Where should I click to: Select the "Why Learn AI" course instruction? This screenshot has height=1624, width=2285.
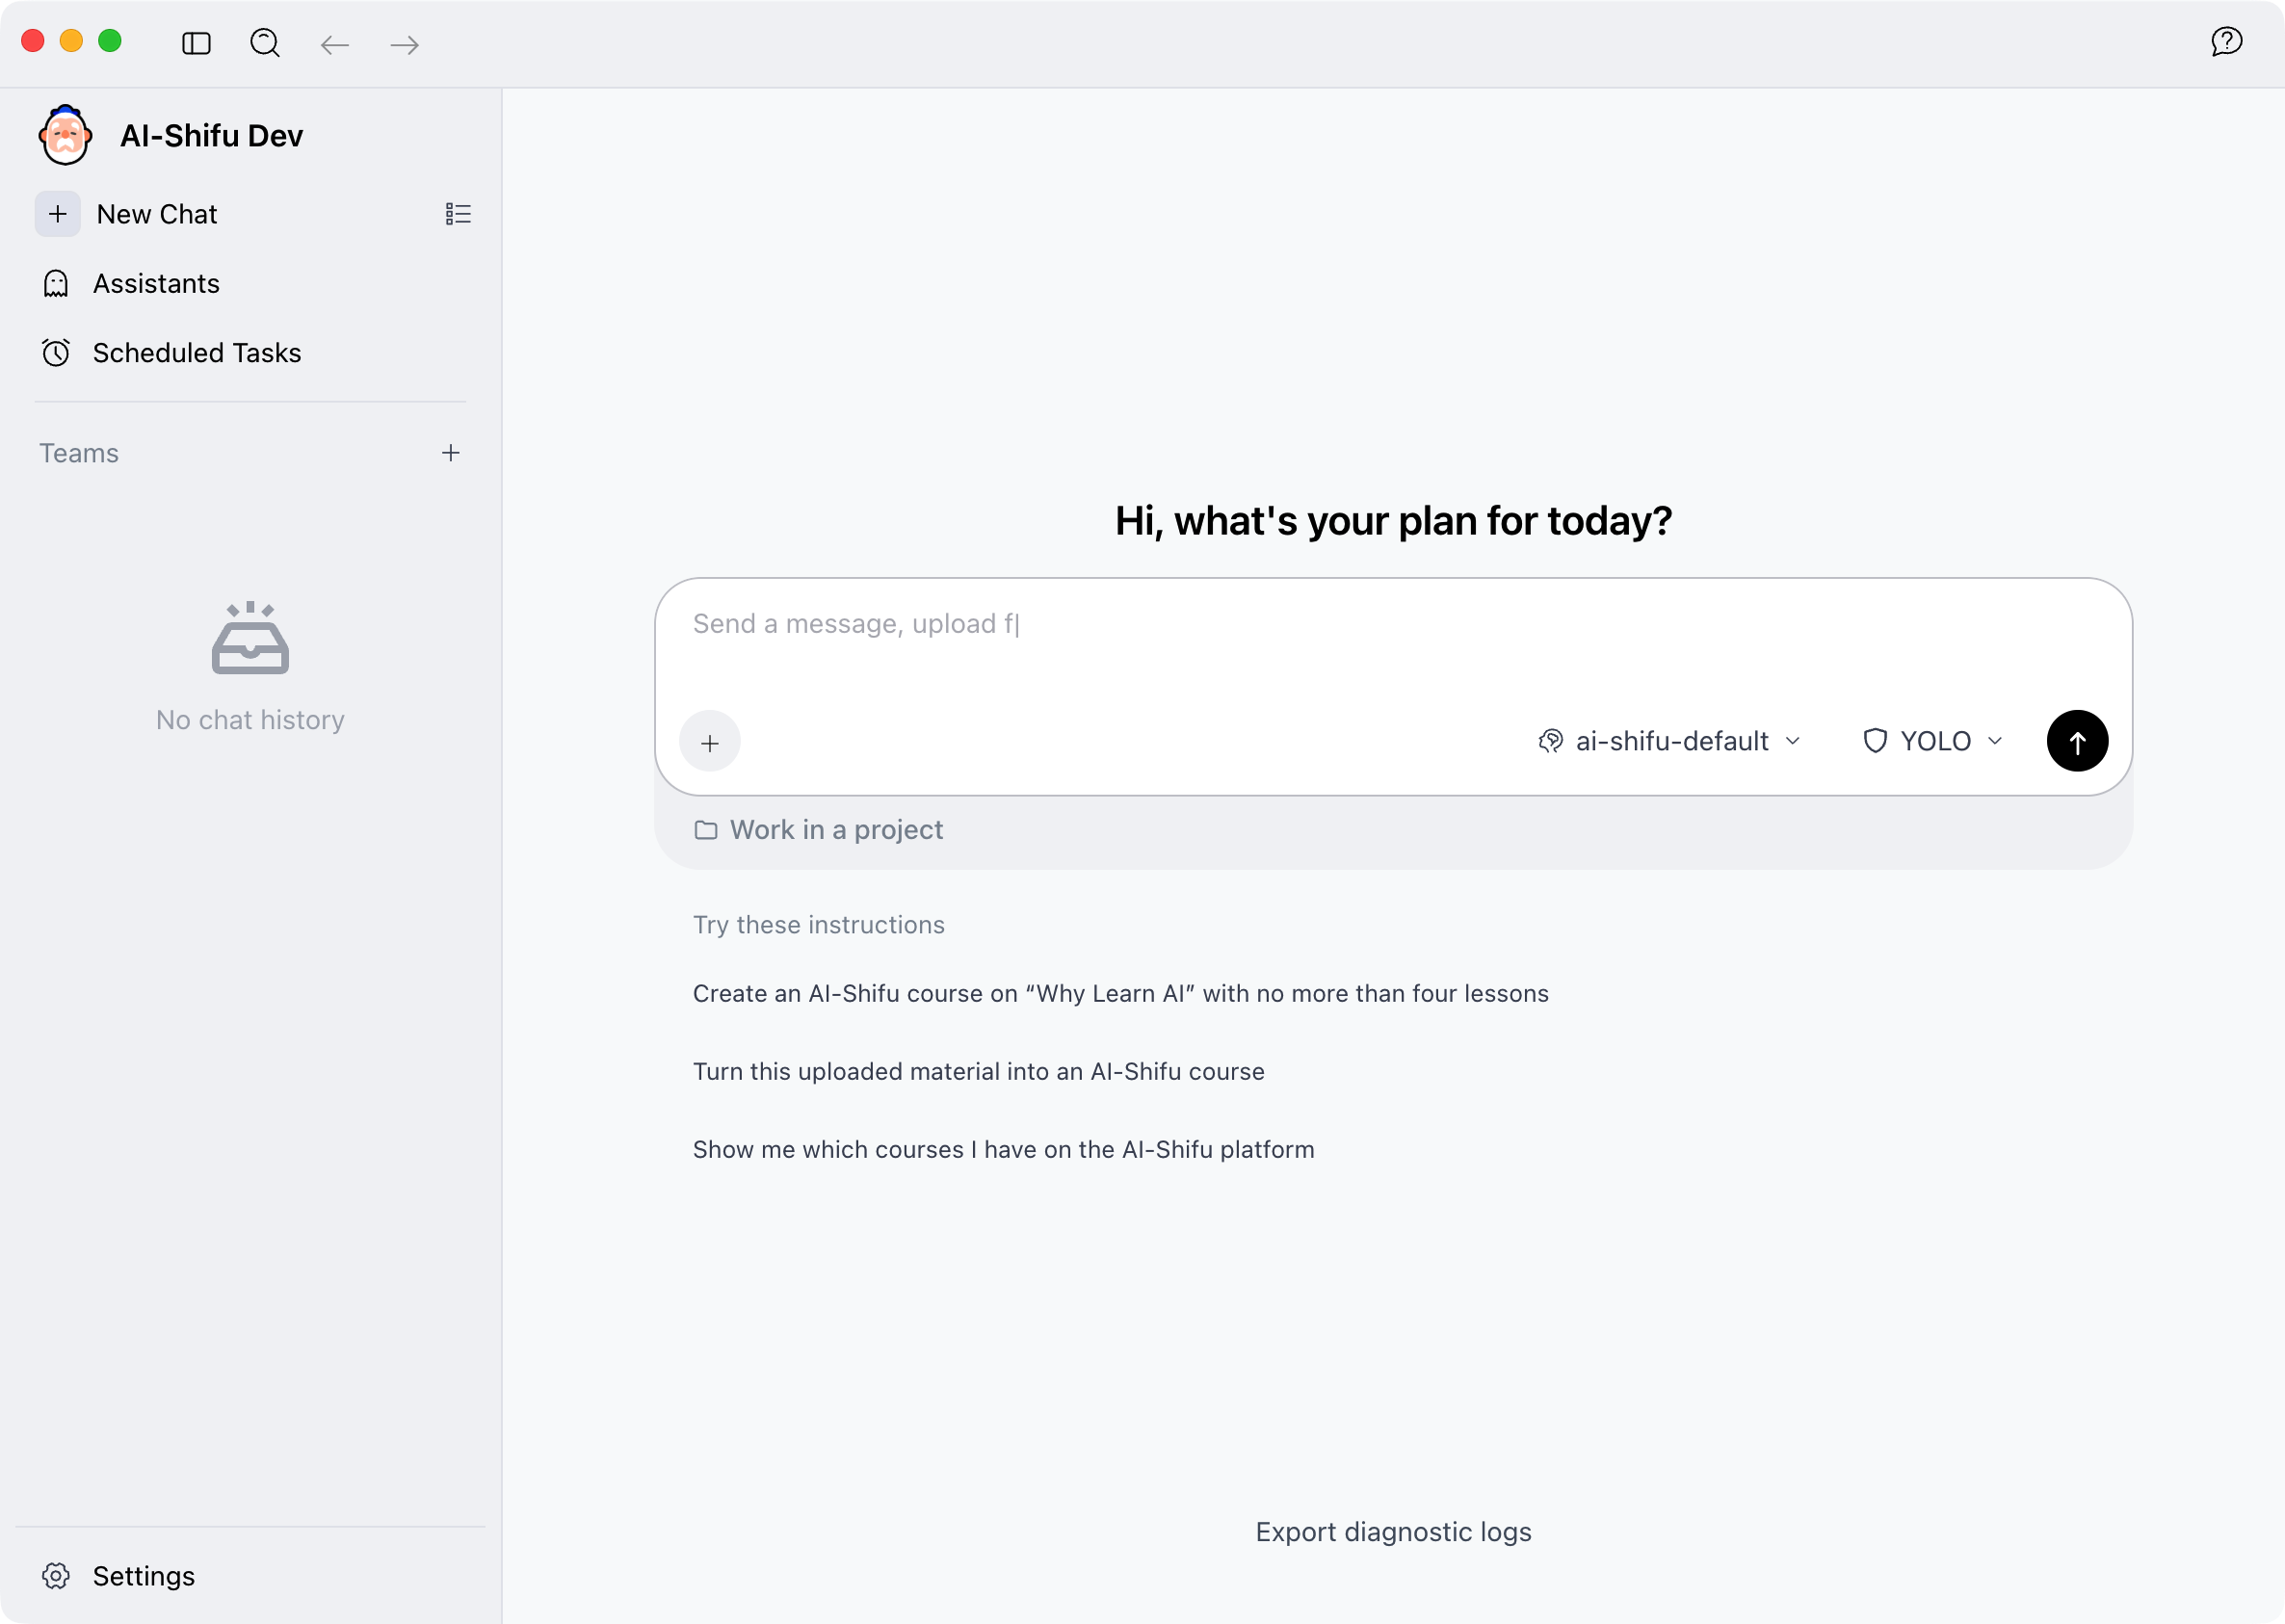tap(1121, 993)
